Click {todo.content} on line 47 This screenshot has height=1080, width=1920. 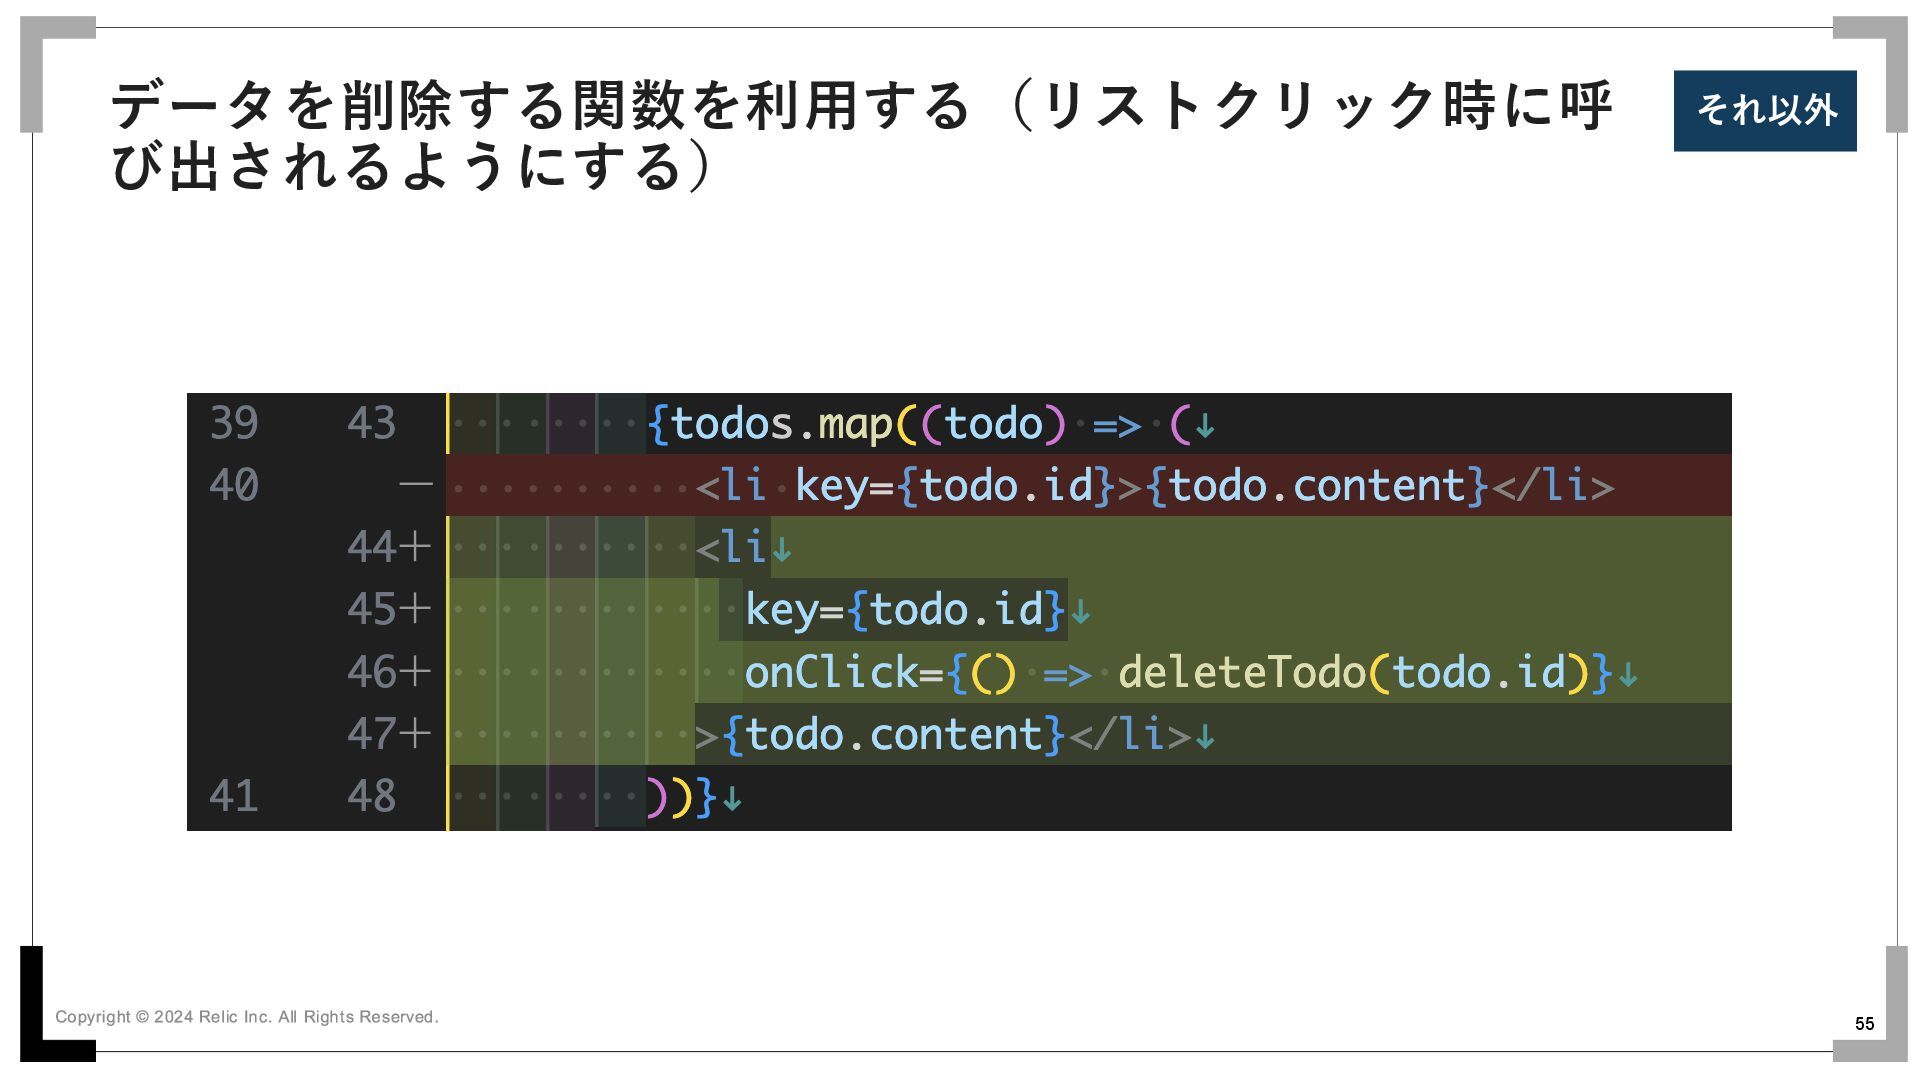(893, 735)
